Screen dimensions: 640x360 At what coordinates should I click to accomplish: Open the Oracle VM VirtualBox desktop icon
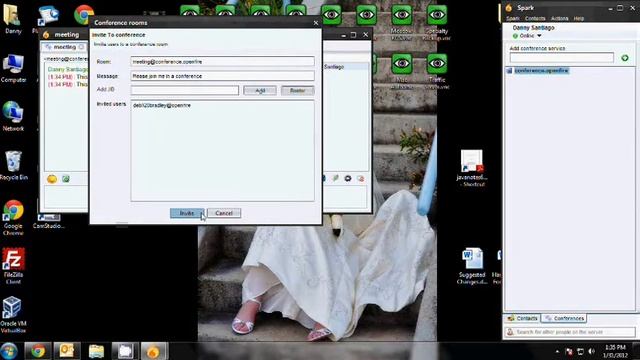pyautogui.click(x=13, y=314)
